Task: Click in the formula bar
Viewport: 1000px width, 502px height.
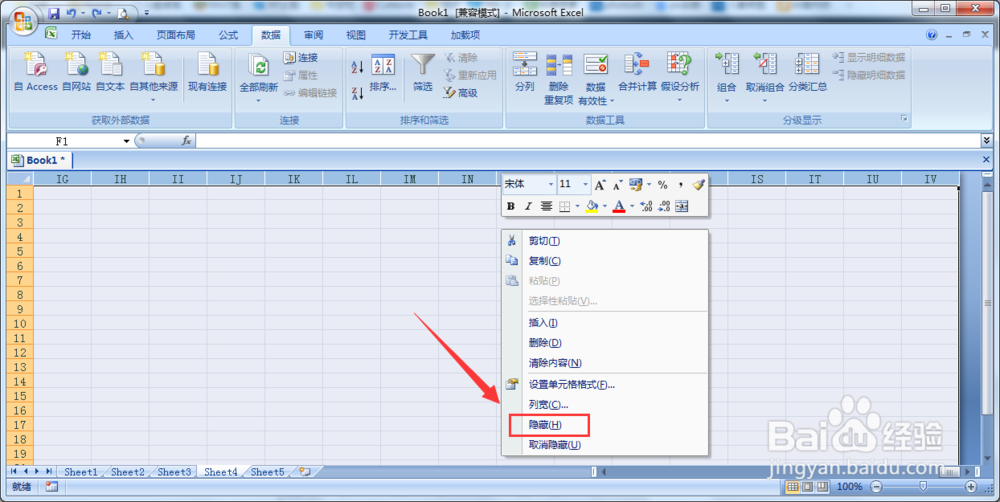Action: click(588, 141)
